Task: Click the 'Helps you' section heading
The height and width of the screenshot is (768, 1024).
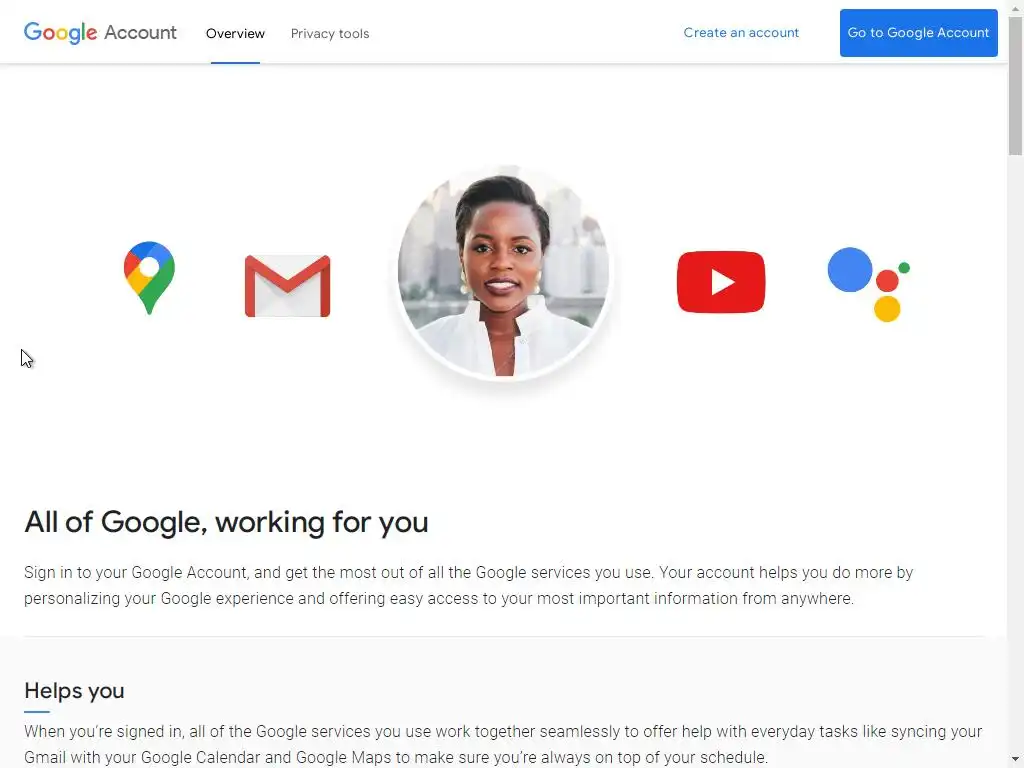Action: (x=74, y=691)
